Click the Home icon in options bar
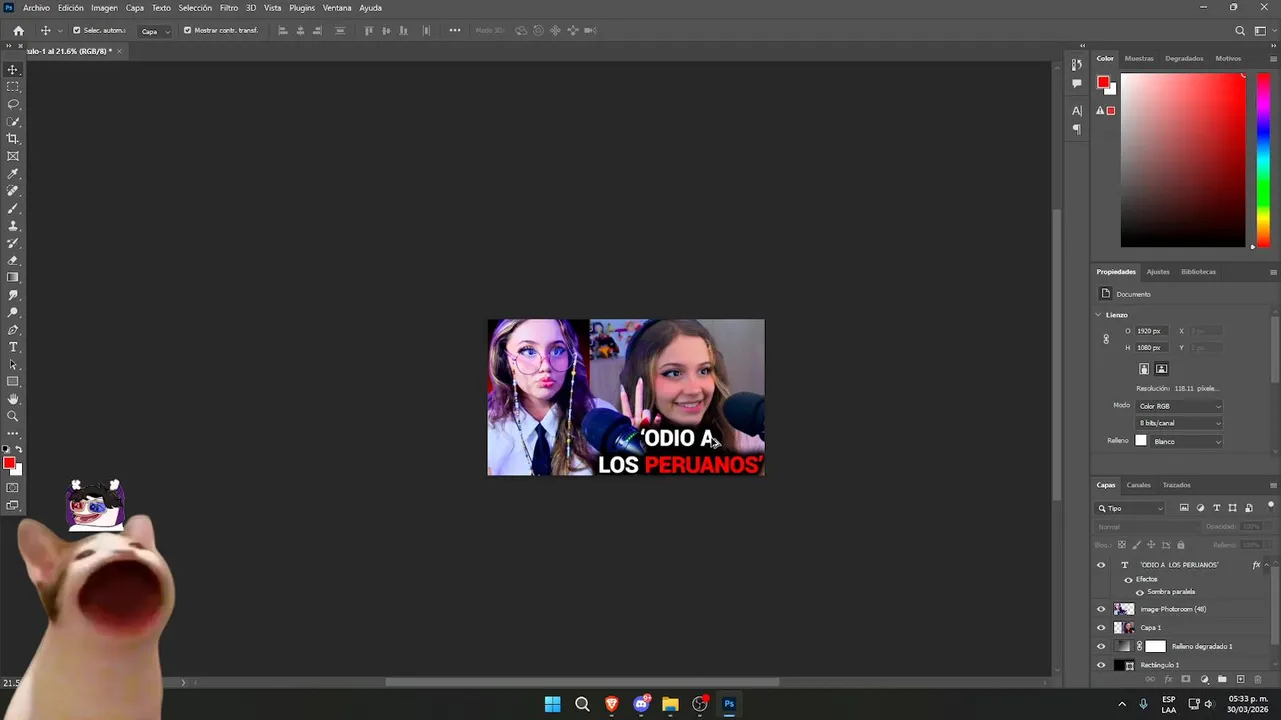 [x=18, y=31]
